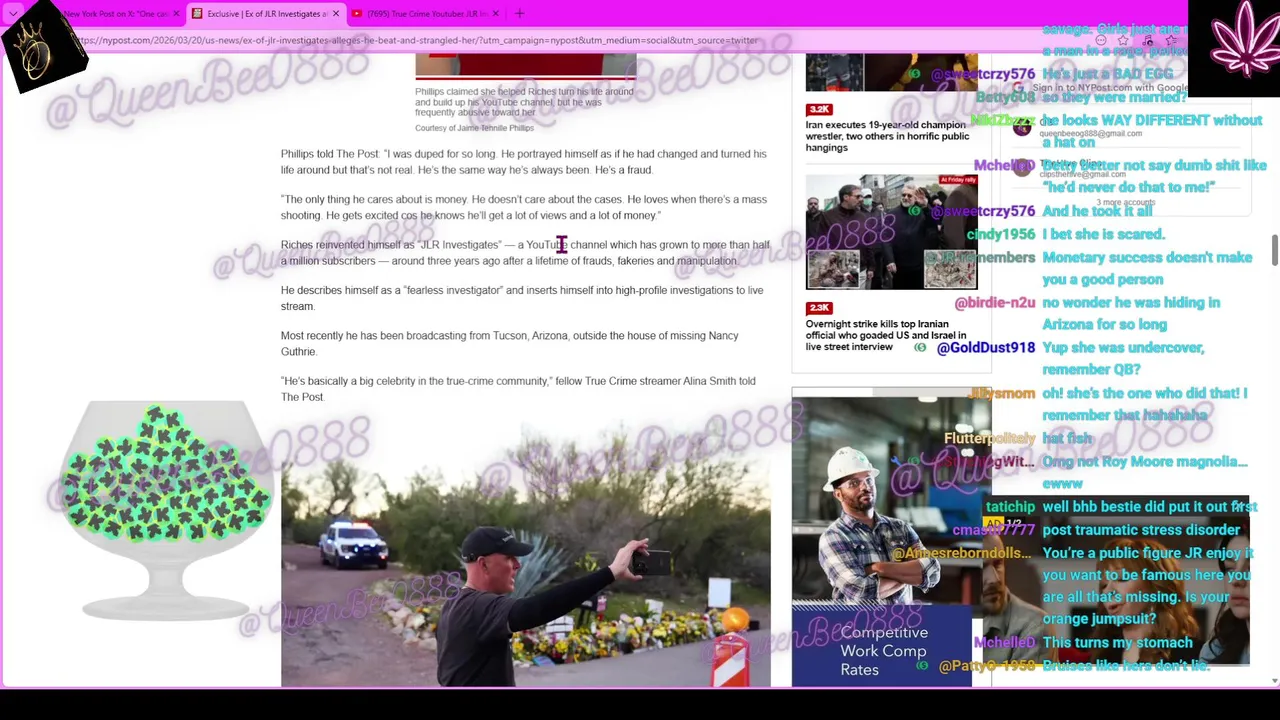Click the Competitive Work Comp Rates ad

point(884,542)
